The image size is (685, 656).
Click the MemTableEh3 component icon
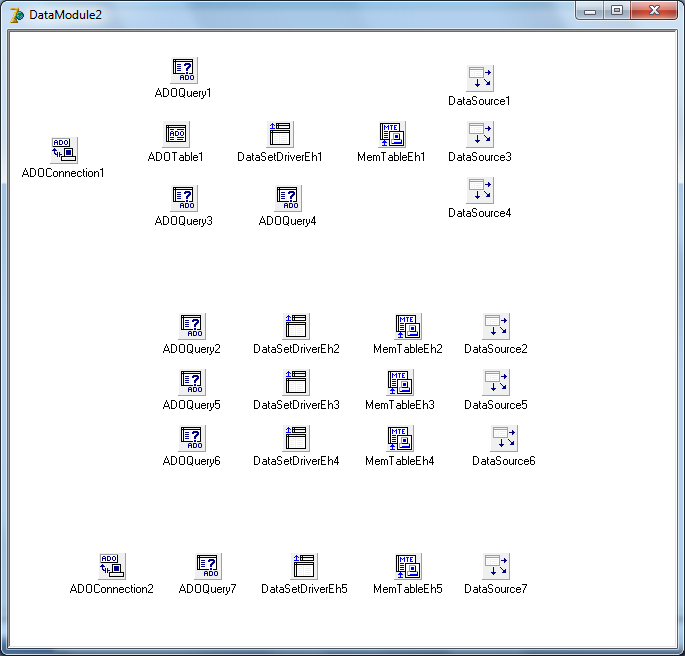click(x=400, y=382)
